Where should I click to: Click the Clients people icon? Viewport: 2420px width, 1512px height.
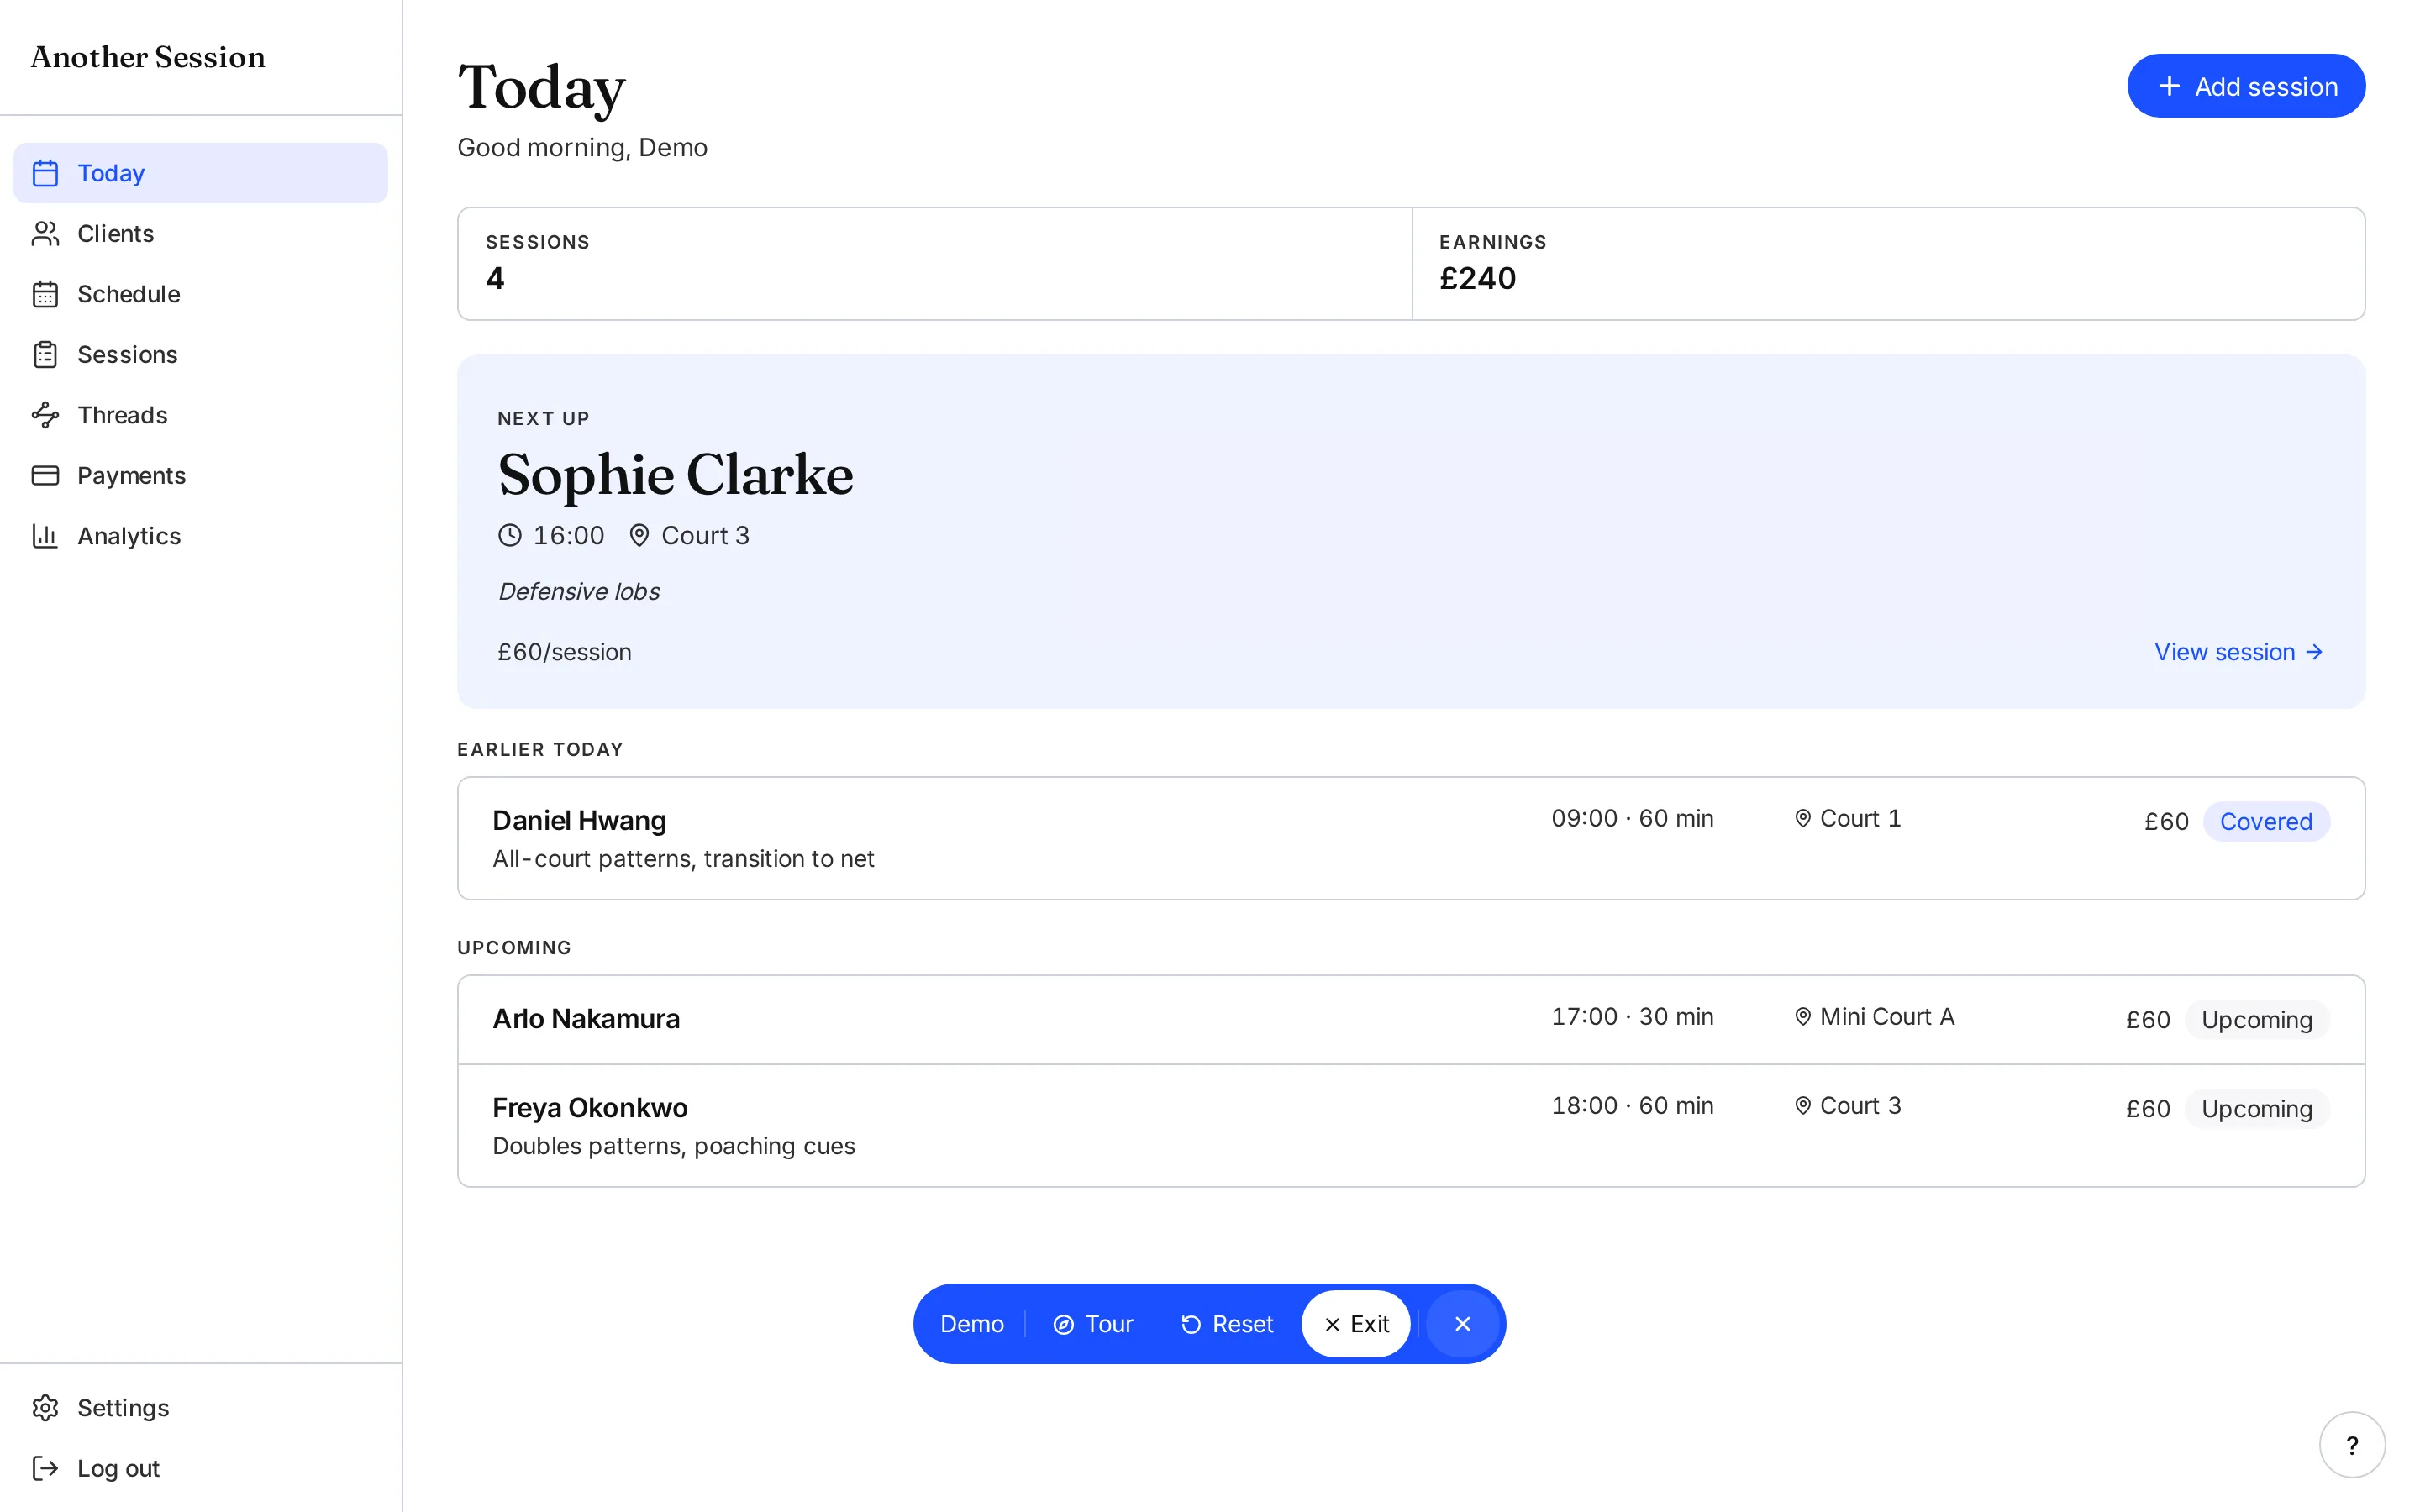[45, 233]
